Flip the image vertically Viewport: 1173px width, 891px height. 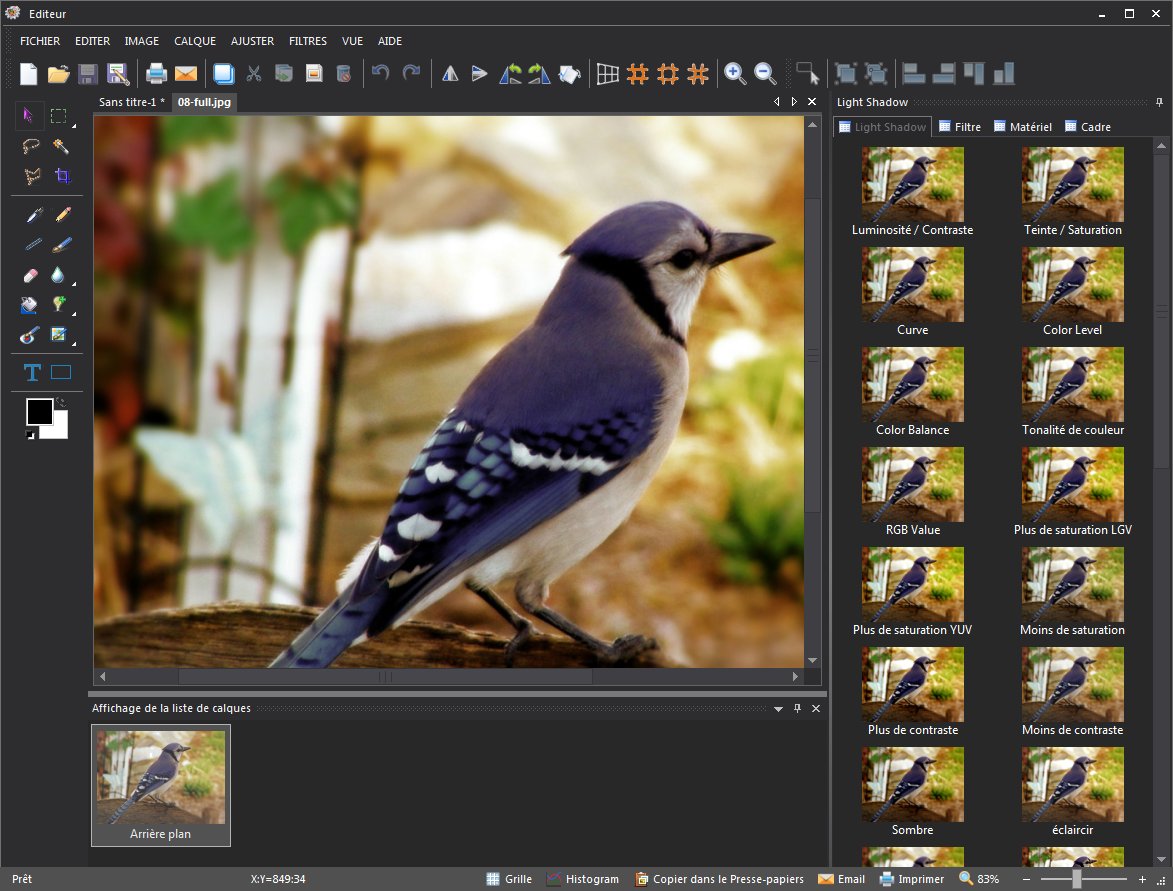pos(480,73)
